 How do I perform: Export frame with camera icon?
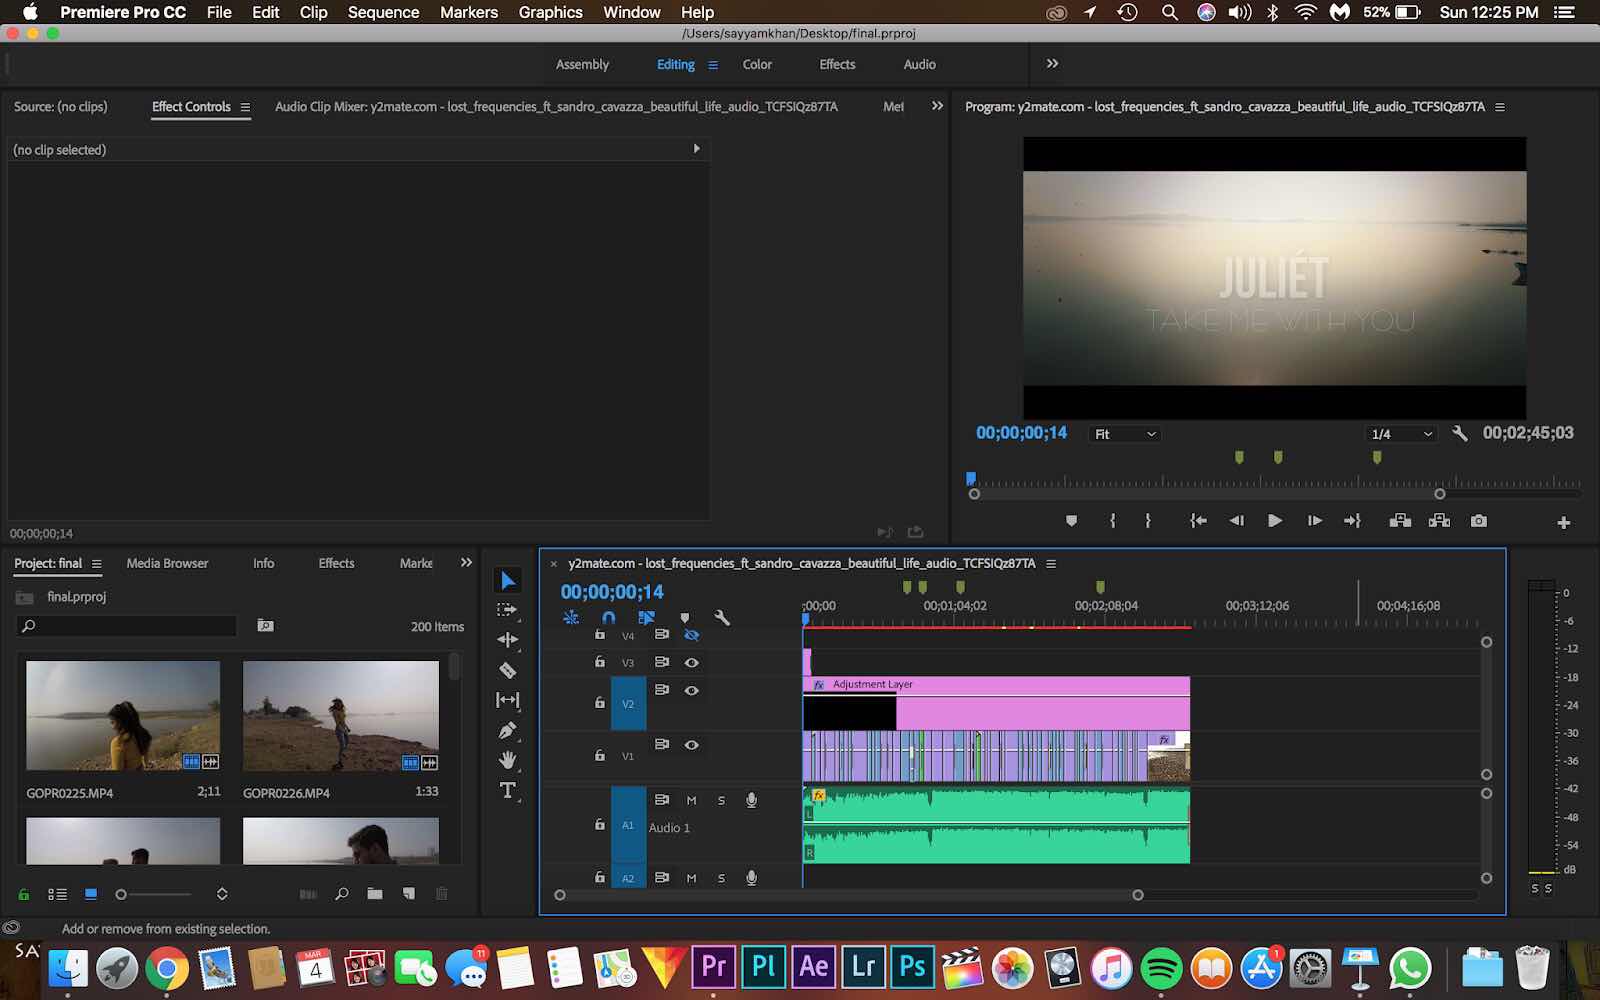pos(1479,521)
